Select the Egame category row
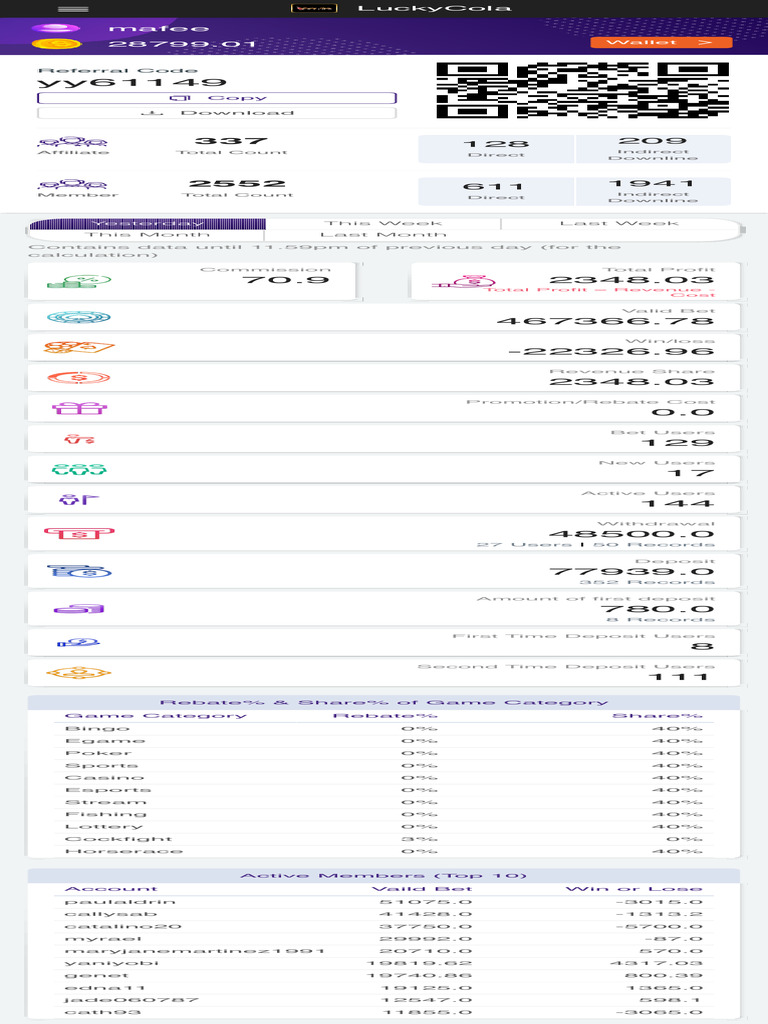The image size is (768, 1024). pyautogui.click(x=384, y=741)
